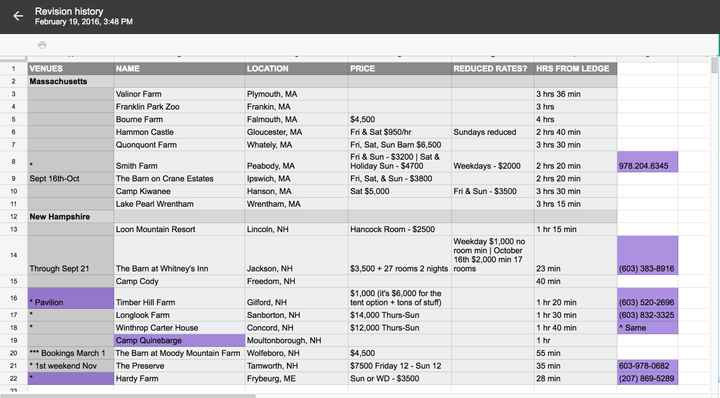Click the '^ Same' purple cell

(x=647, y=328)
